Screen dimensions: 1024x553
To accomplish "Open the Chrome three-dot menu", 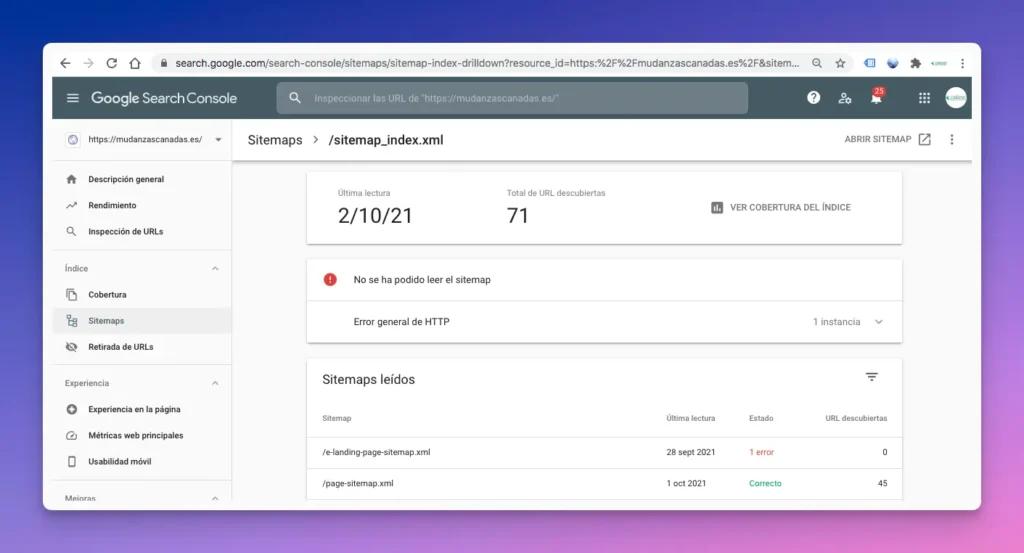I will tap(962, 63).
